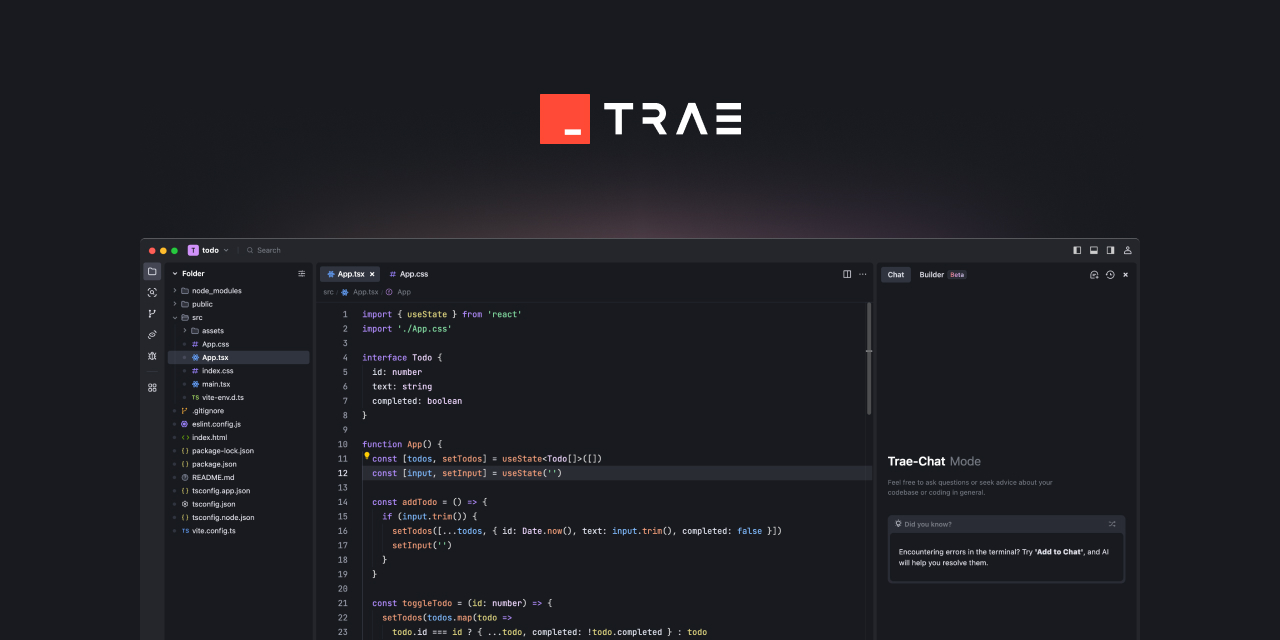Start a new chat with the new-chat icon
The height and width of the screenshot is (640, 1280).
tap(1094, 275)
